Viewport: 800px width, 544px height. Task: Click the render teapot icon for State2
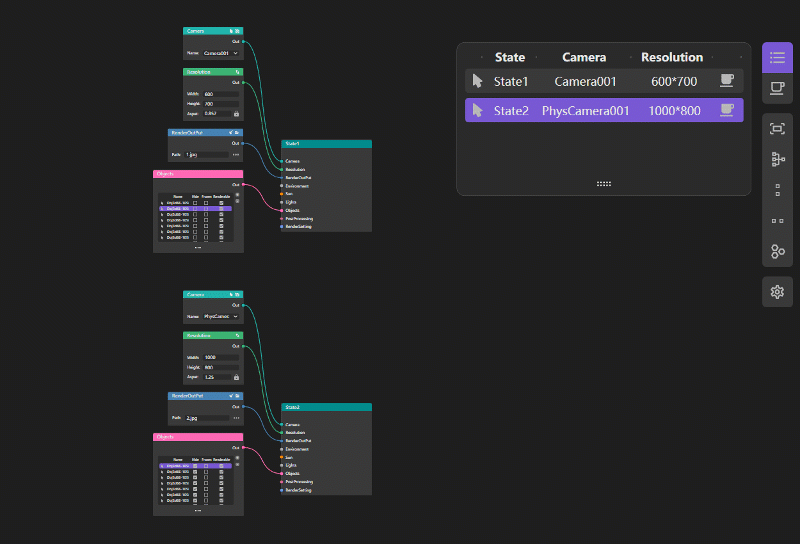pos(727,110)
